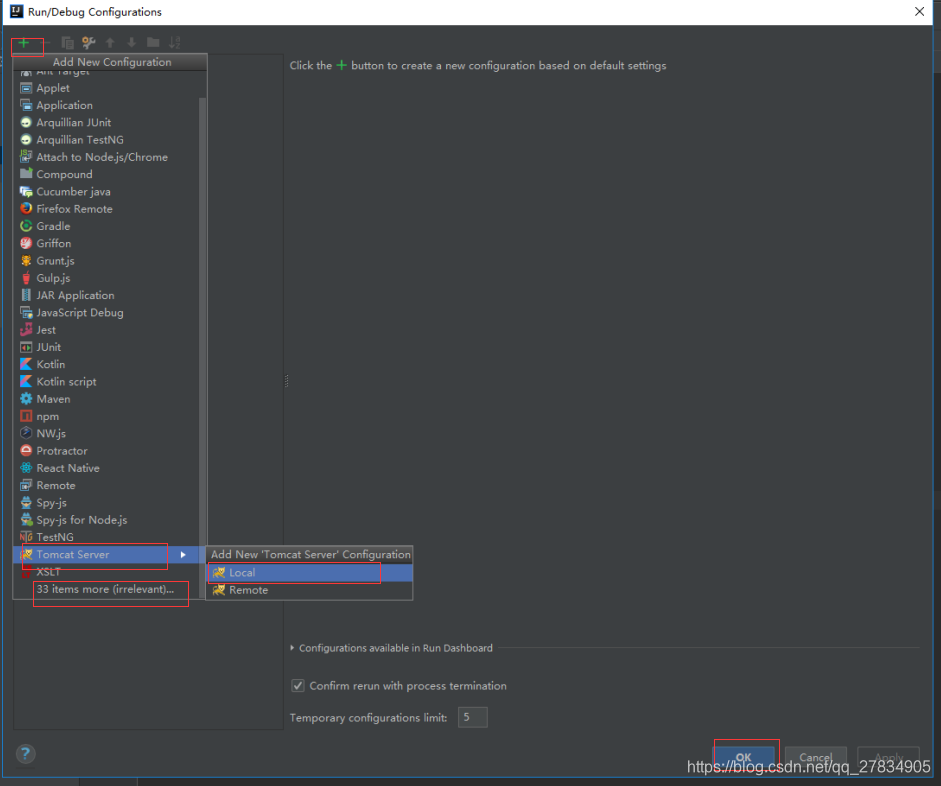This screenshot has height=786, width=941.
Task: Click the panel splitter handle
Action: coord(286,381)
